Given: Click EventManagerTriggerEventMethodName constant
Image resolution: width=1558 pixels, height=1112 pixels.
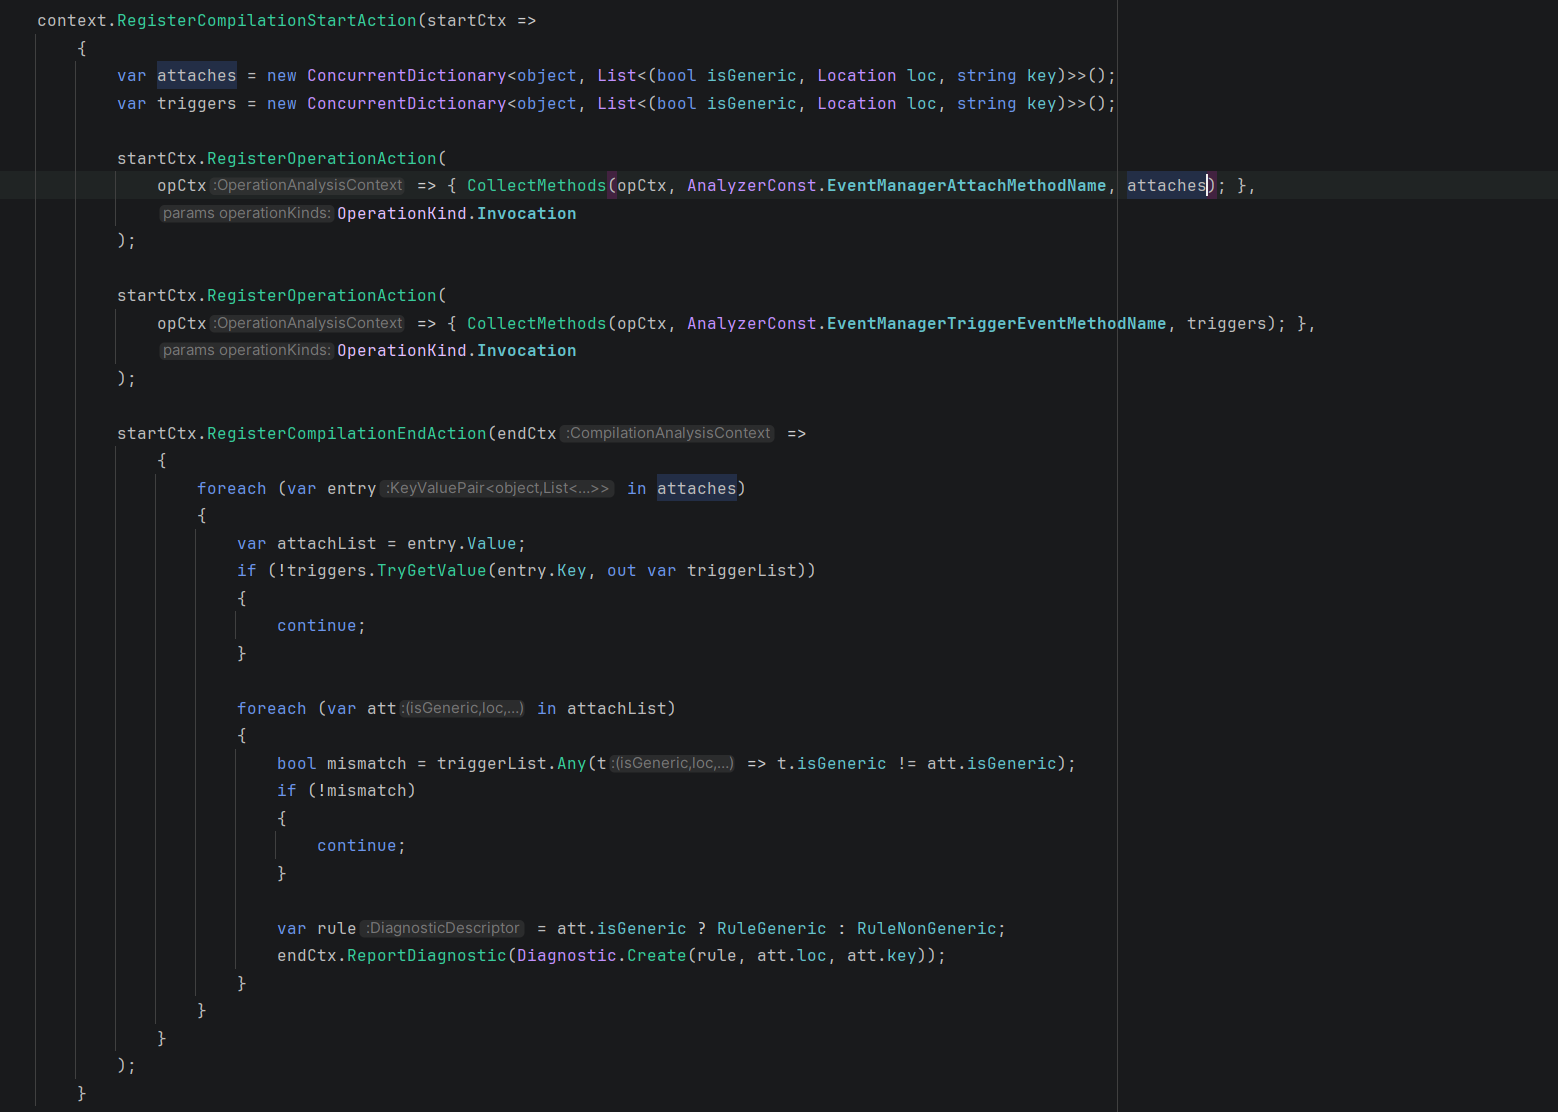Looking at the screenshot, I should [x=997, y=323].
